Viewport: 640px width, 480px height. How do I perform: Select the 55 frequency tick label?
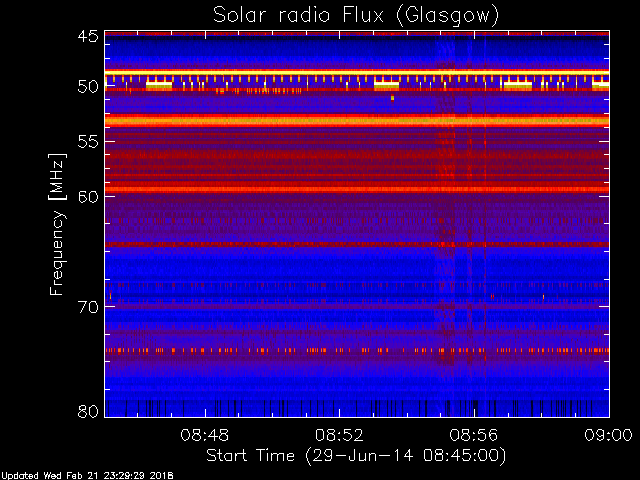coord(88,142)
